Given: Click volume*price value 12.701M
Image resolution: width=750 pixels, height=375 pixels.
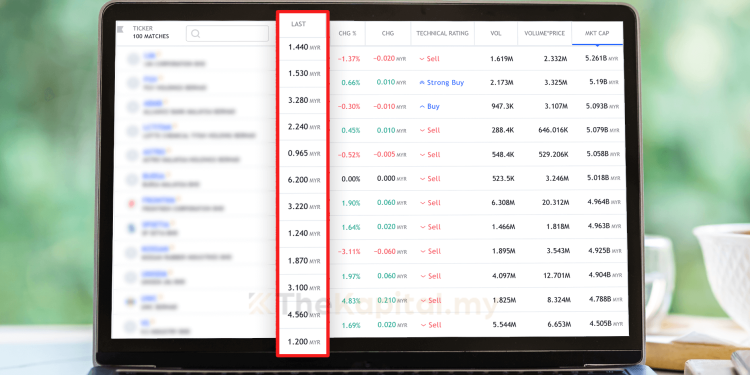Looking at the screenshot, I should 556,276.
